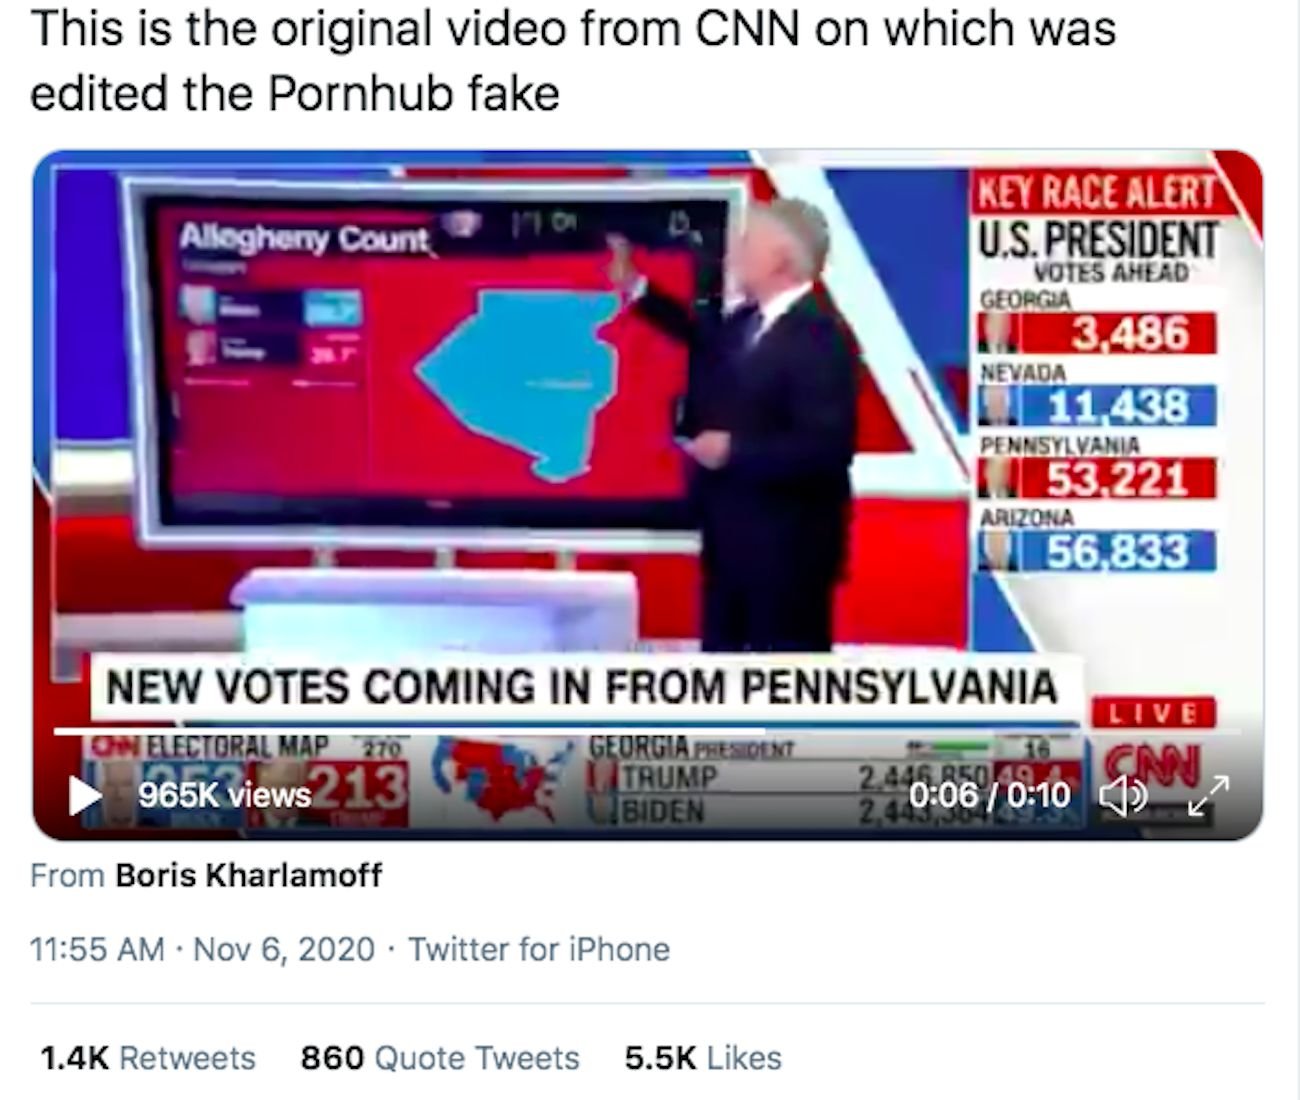Image resolution: width=1300 pixels, height=1100 pixels.
Task: Open the video in fullscreen mode
Action: coord(1210,796)
